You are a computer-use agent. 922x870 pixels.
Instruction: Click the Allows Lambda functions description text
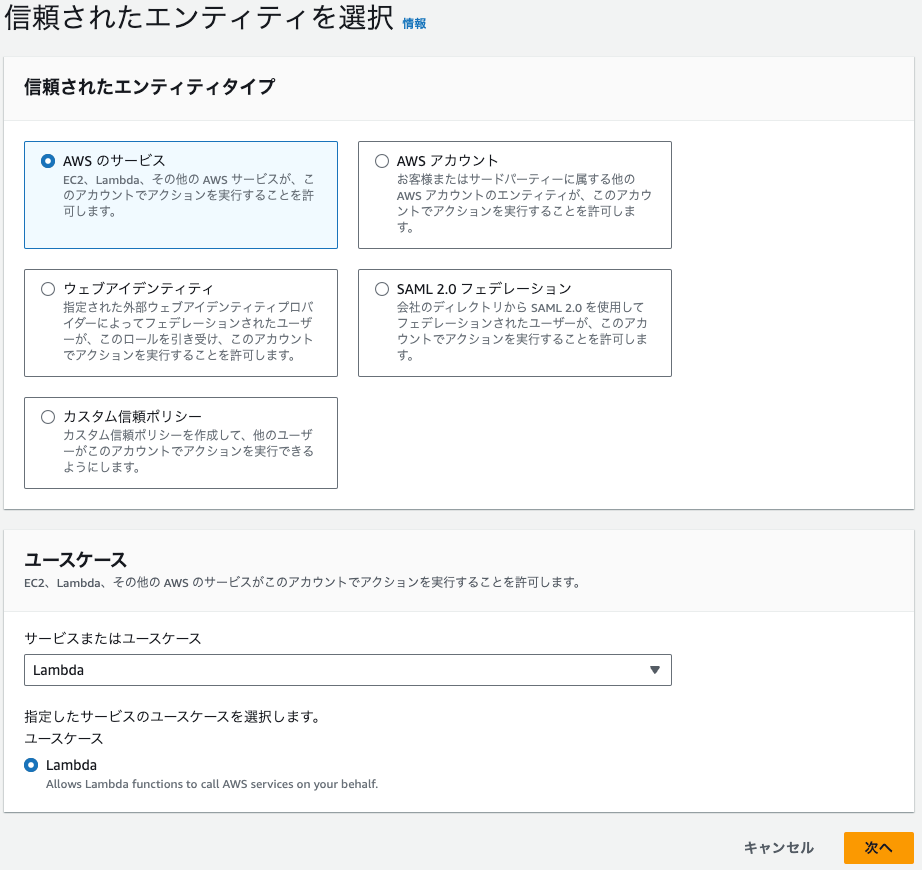click(212, 784)
